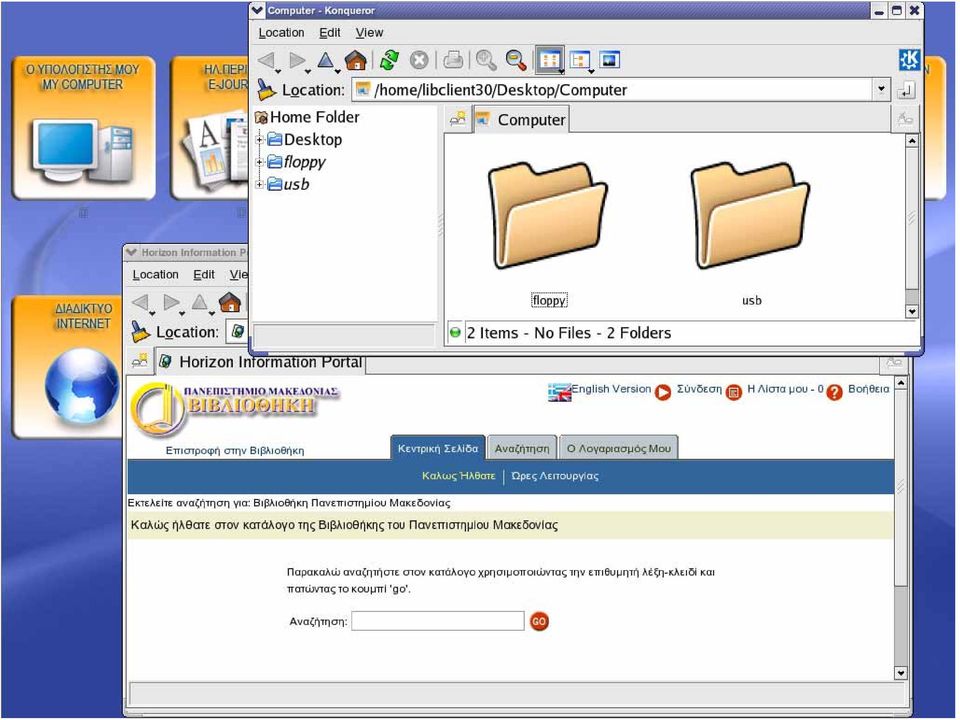
Task: Click Back arrow in Computer Konqueror toolbar
Action: point(266,59)
